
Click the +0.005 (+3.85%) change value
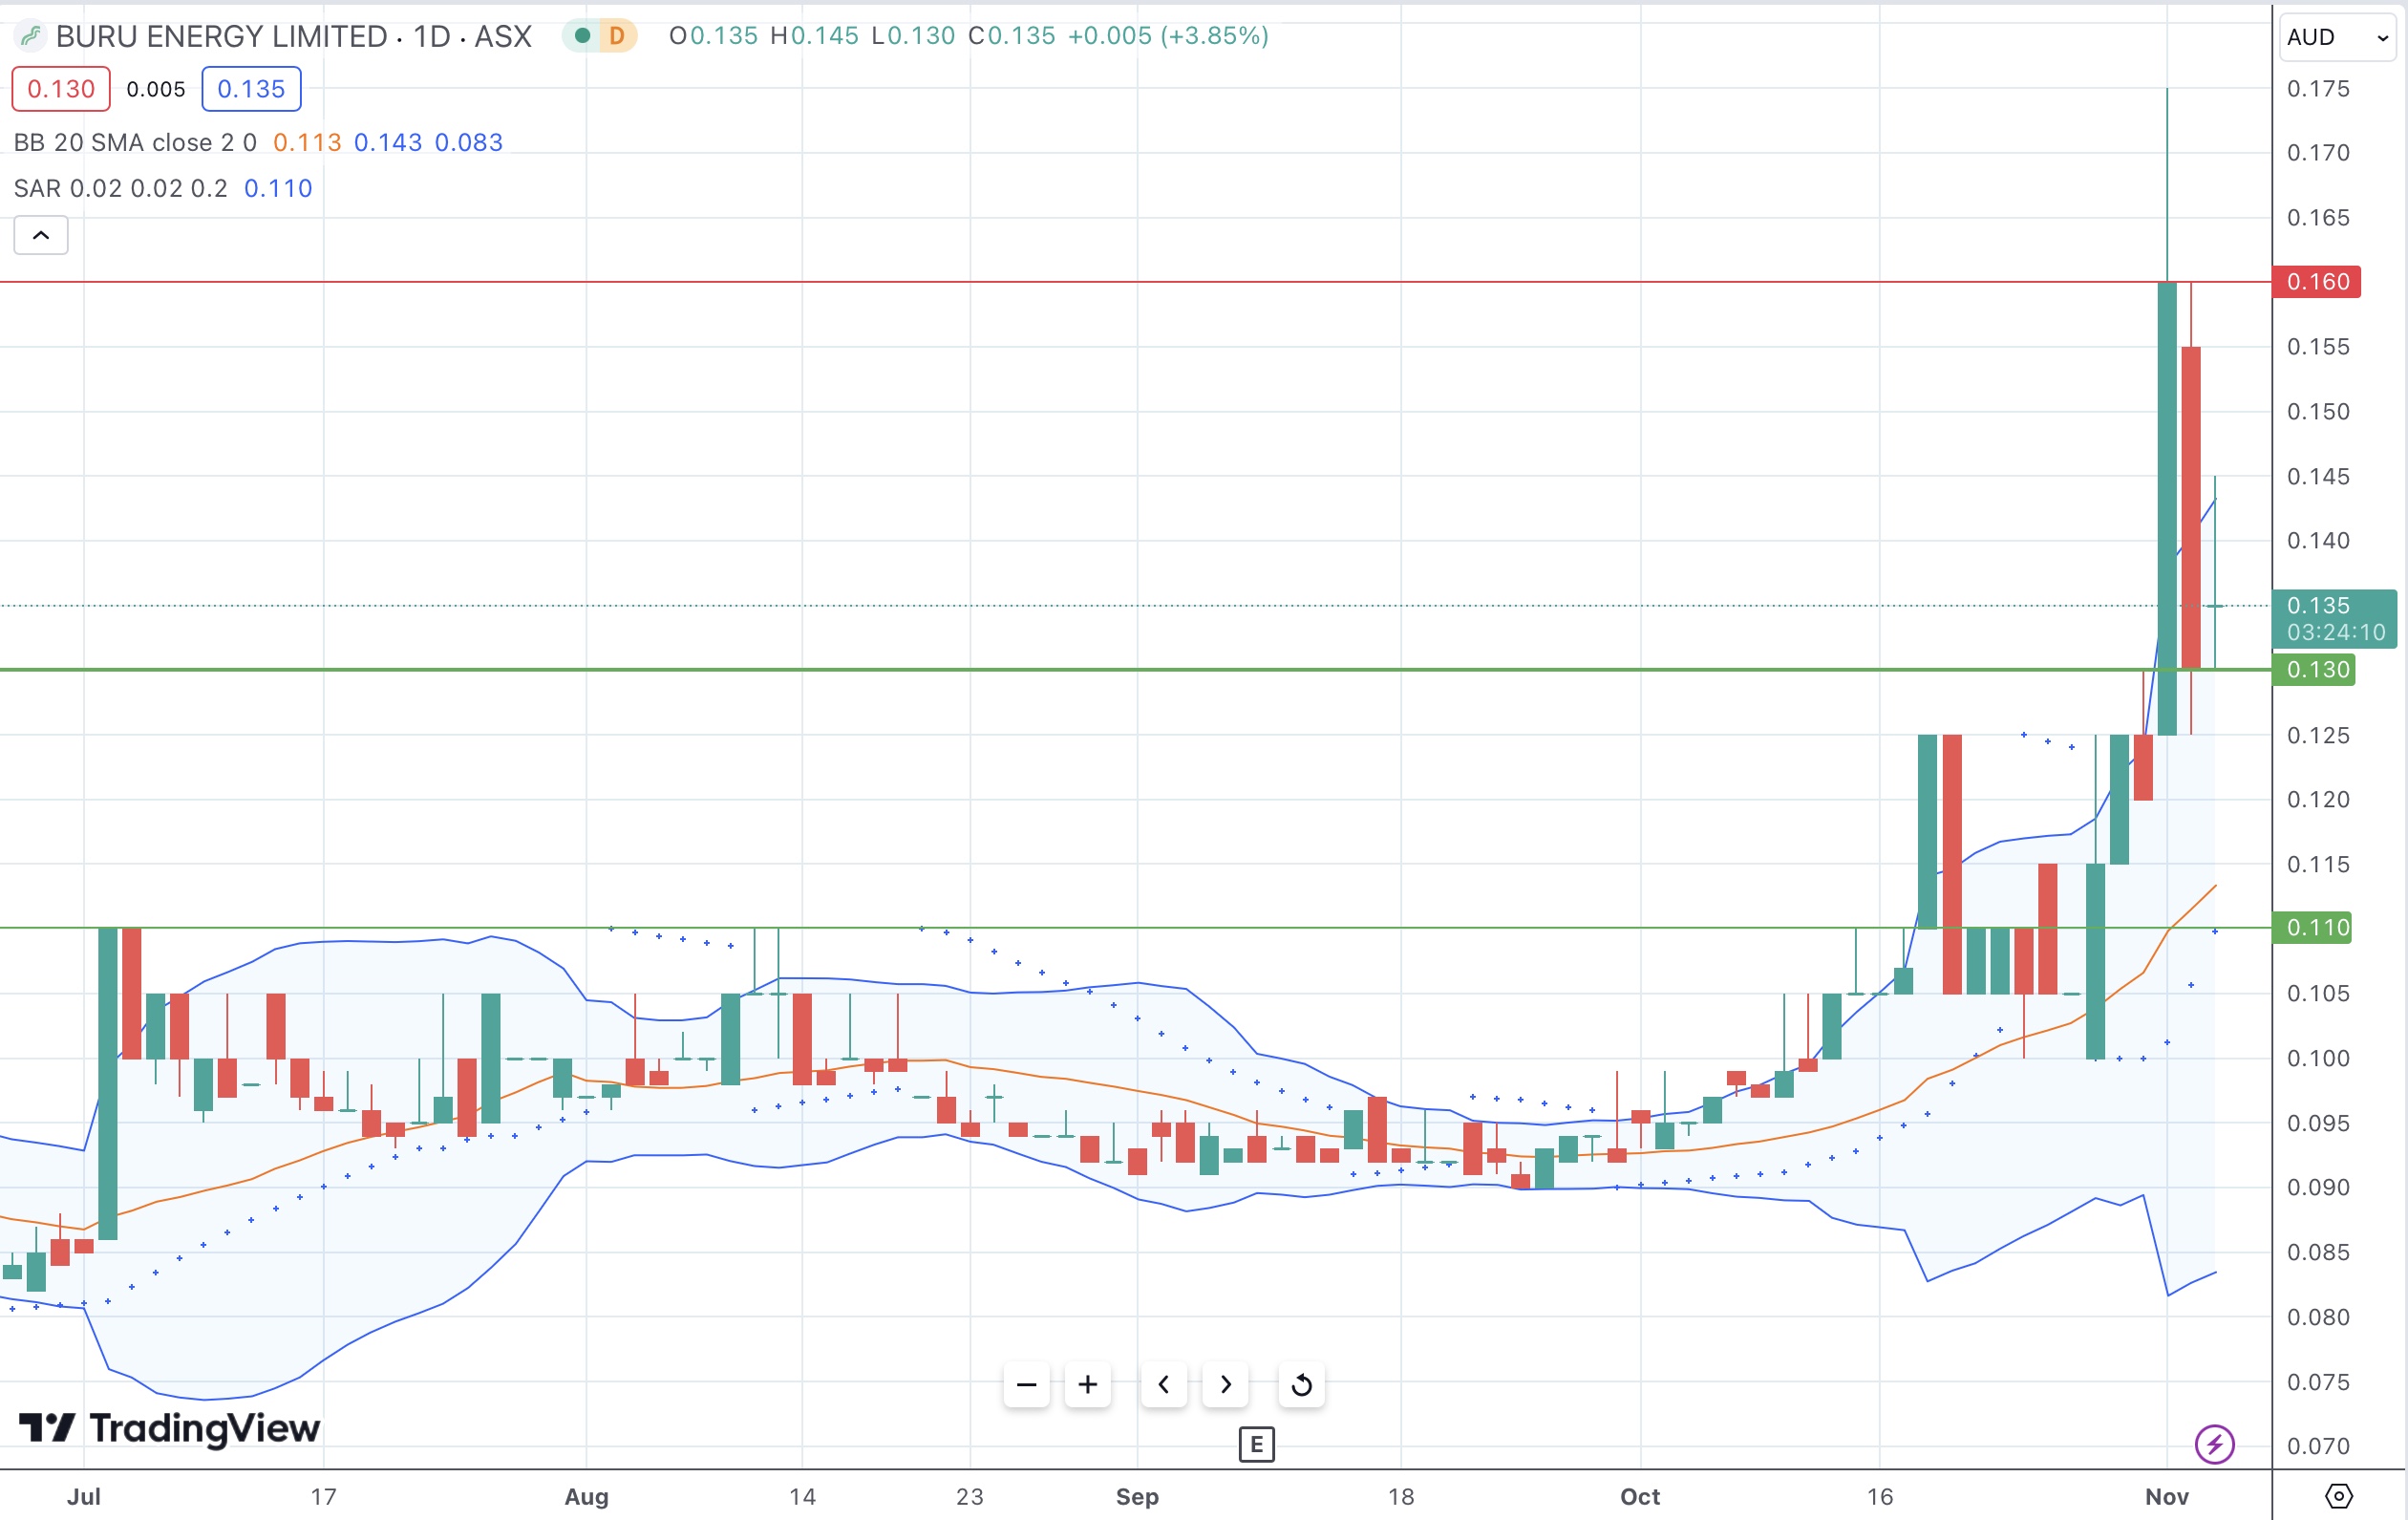coord(1168,36)
